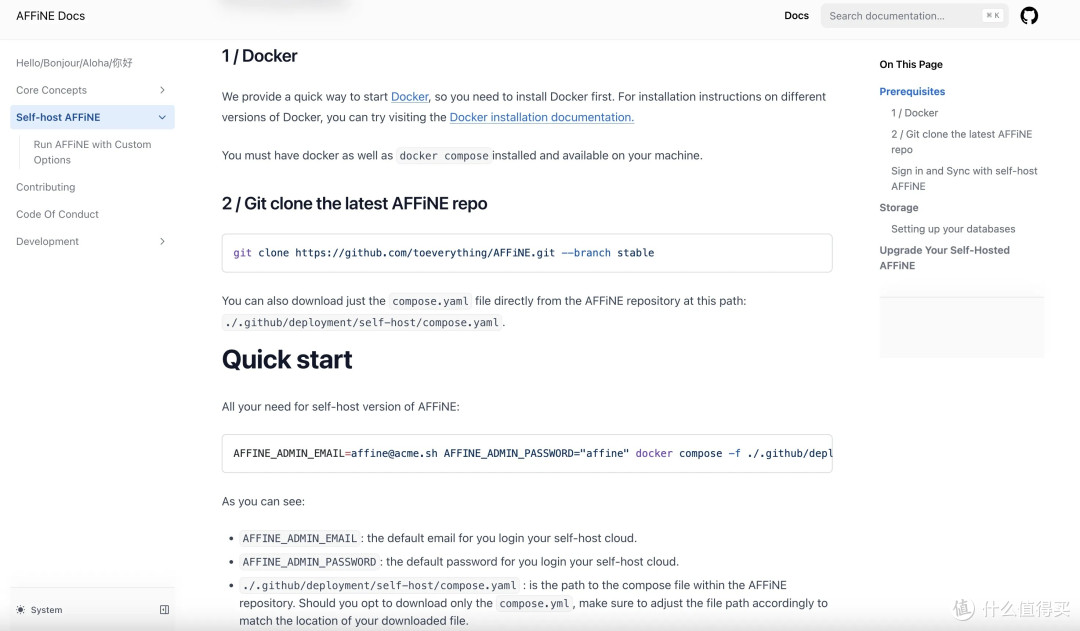Expand the Development section chevron
The width and height of the screenshot is (1080, 631).
[163, 241]
